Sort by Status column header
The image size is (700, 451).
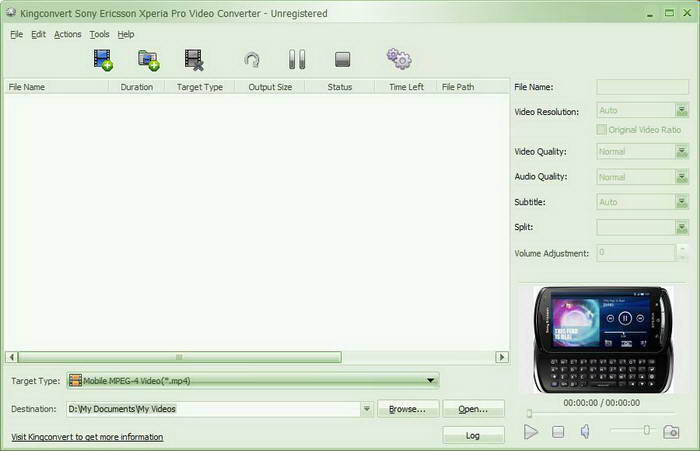340,87
